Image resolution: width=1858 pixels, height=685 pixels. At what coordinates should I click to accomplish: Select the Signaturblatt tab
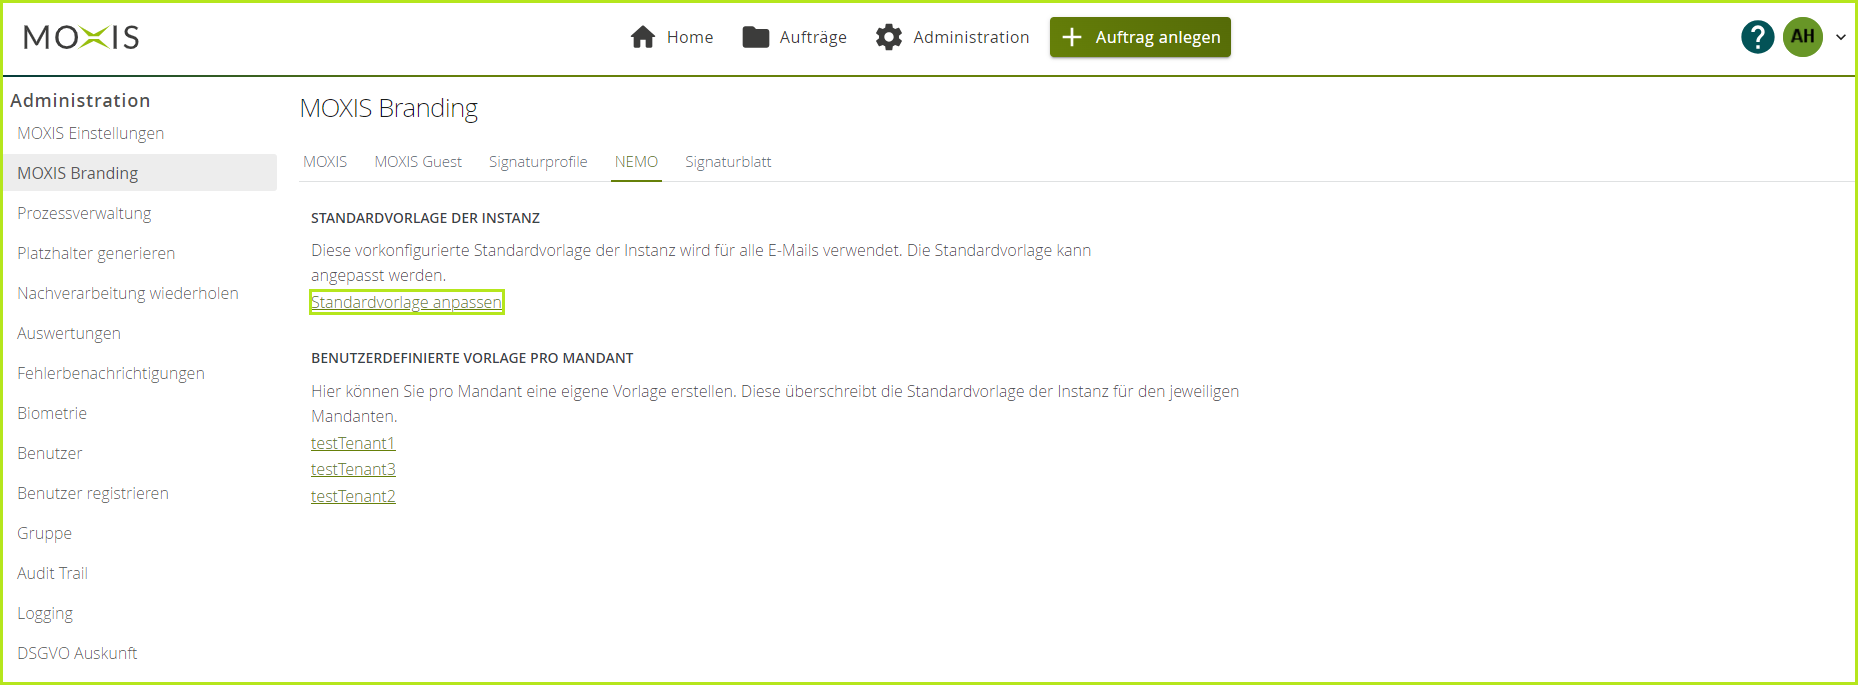(728, 162)
